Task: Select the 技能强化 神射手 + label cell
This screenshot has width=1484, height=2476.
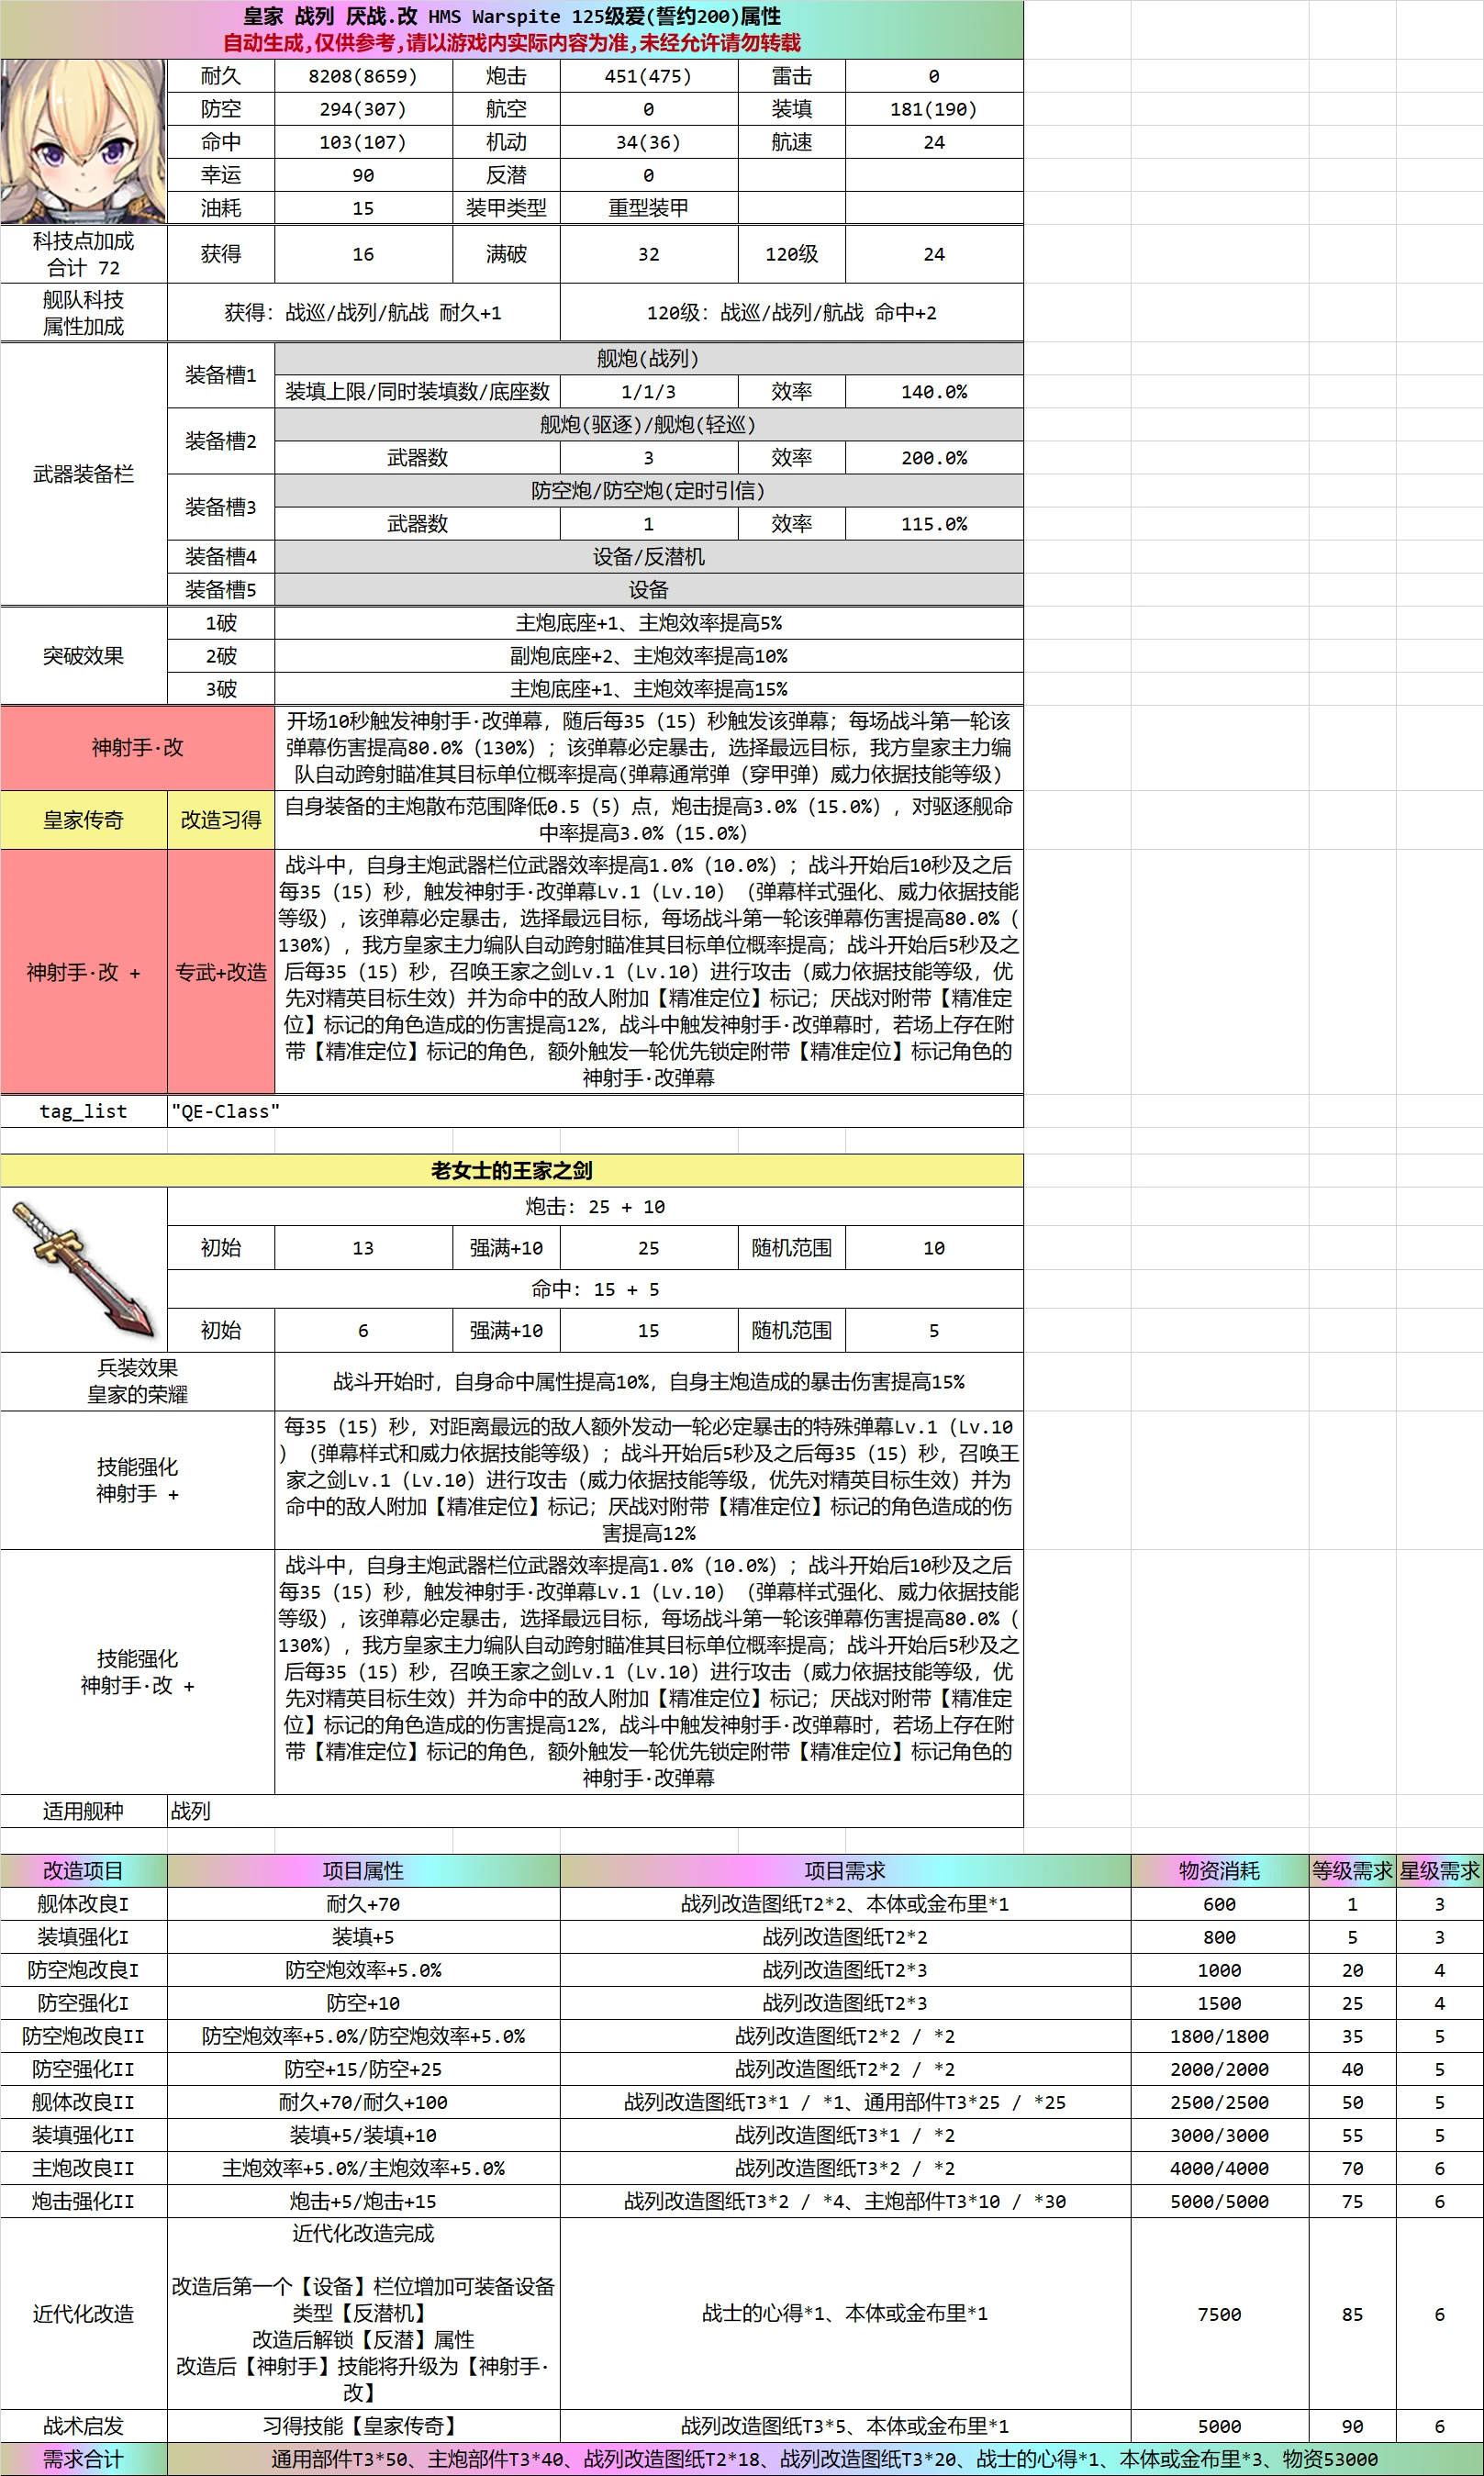Action: point(137,1480)
